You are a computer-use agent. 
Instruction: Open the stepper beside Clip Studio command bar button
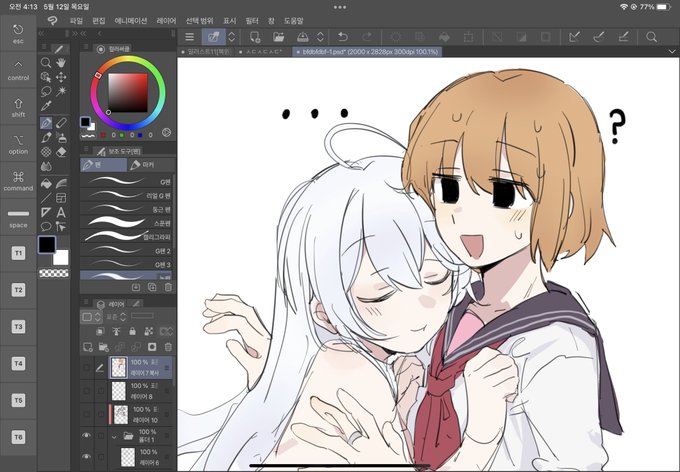pyautogui.click(x=232, y=37)
